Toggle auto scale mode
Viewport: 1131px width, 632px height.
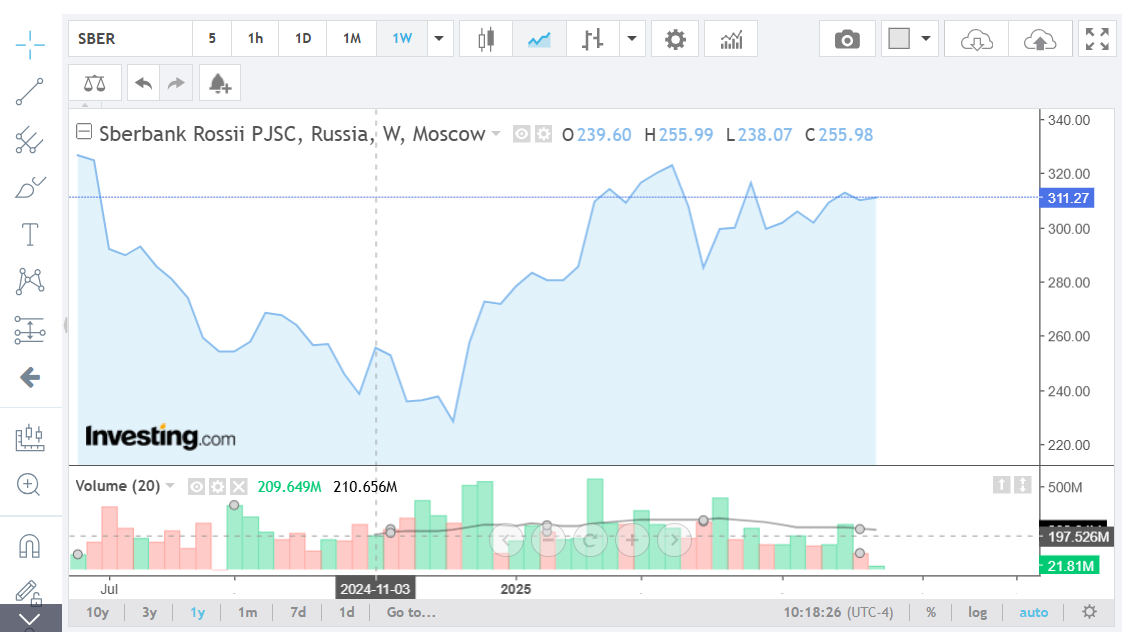tap(1034, 612)
